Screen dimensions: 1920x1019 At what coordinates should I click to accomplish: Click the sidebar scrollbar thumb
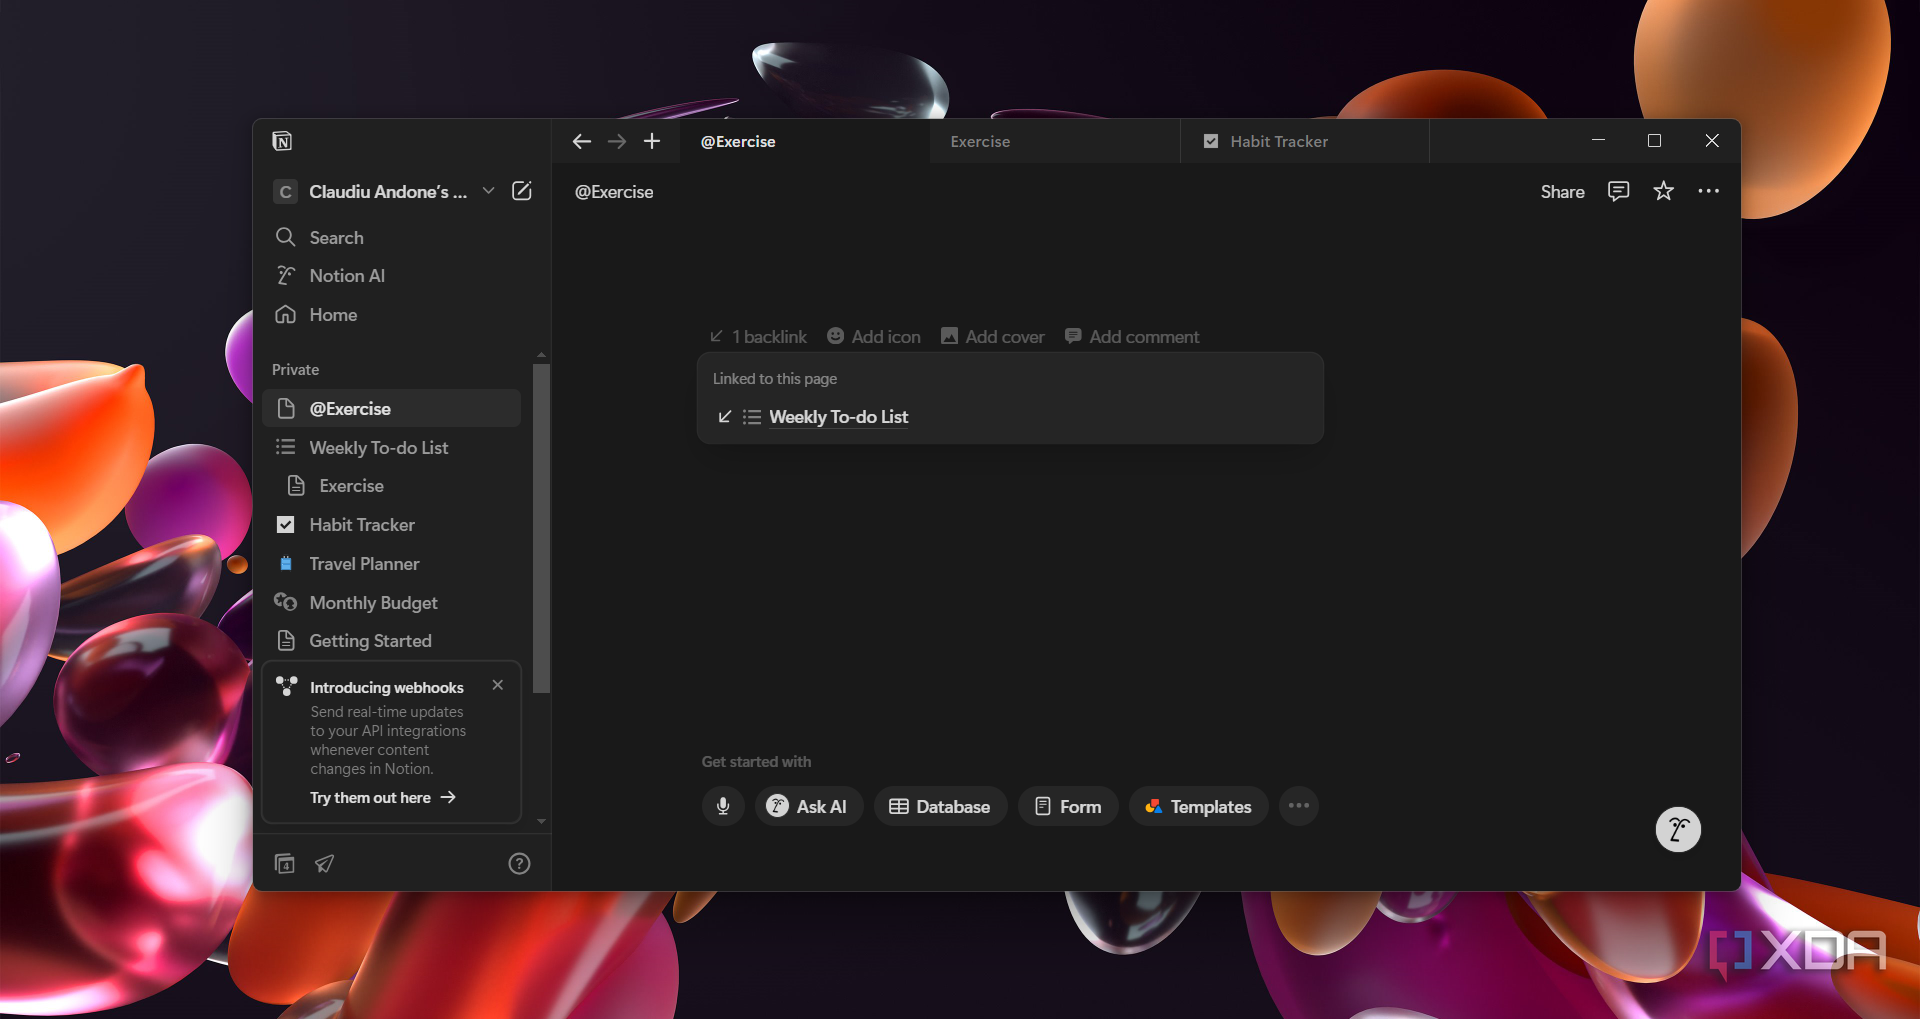(541, 528)
